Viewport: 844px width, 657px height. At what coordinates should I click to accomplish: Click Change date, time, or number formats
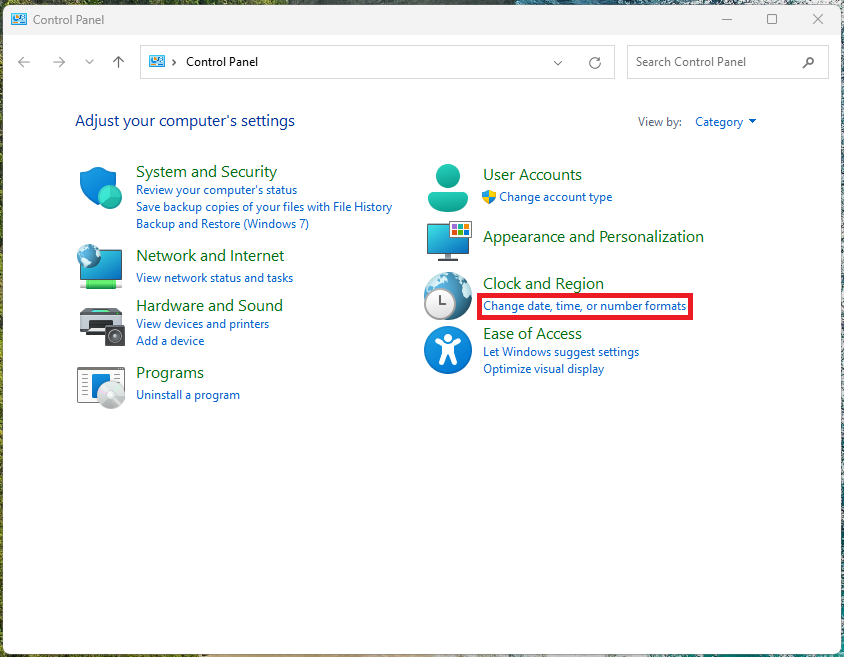click(x=585, y=306)
